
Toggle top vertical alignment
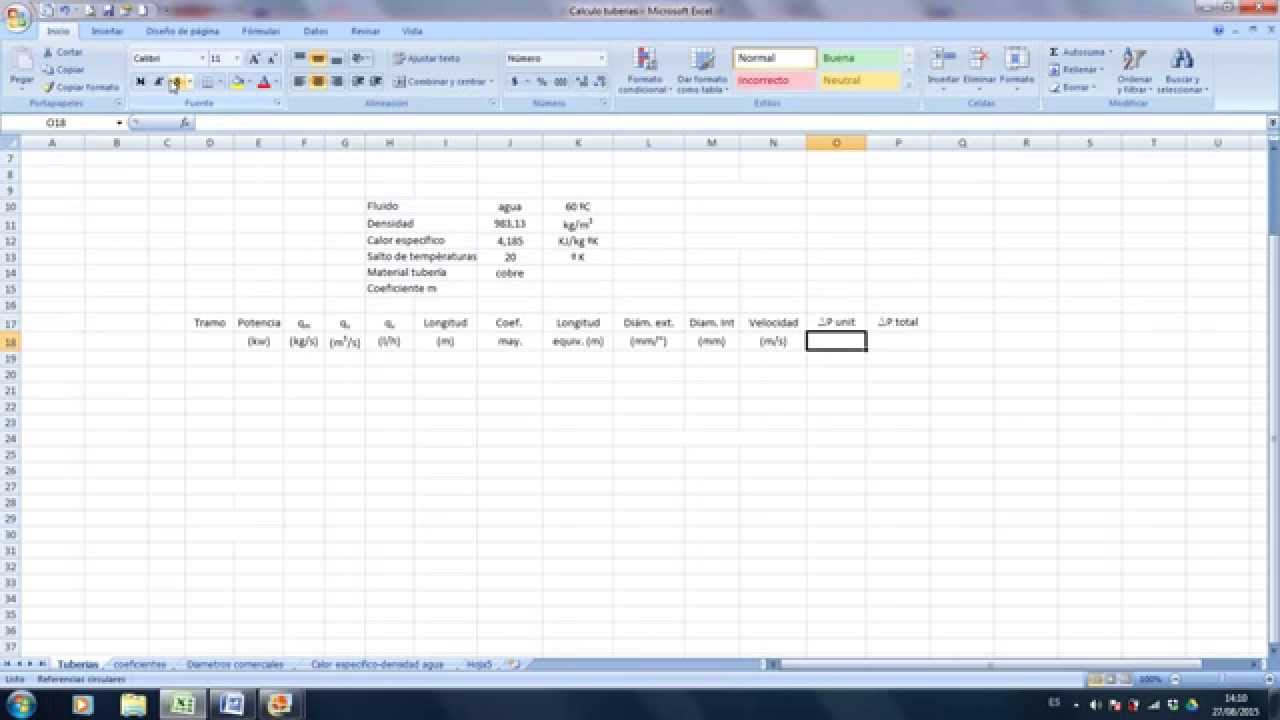(300, 59)
